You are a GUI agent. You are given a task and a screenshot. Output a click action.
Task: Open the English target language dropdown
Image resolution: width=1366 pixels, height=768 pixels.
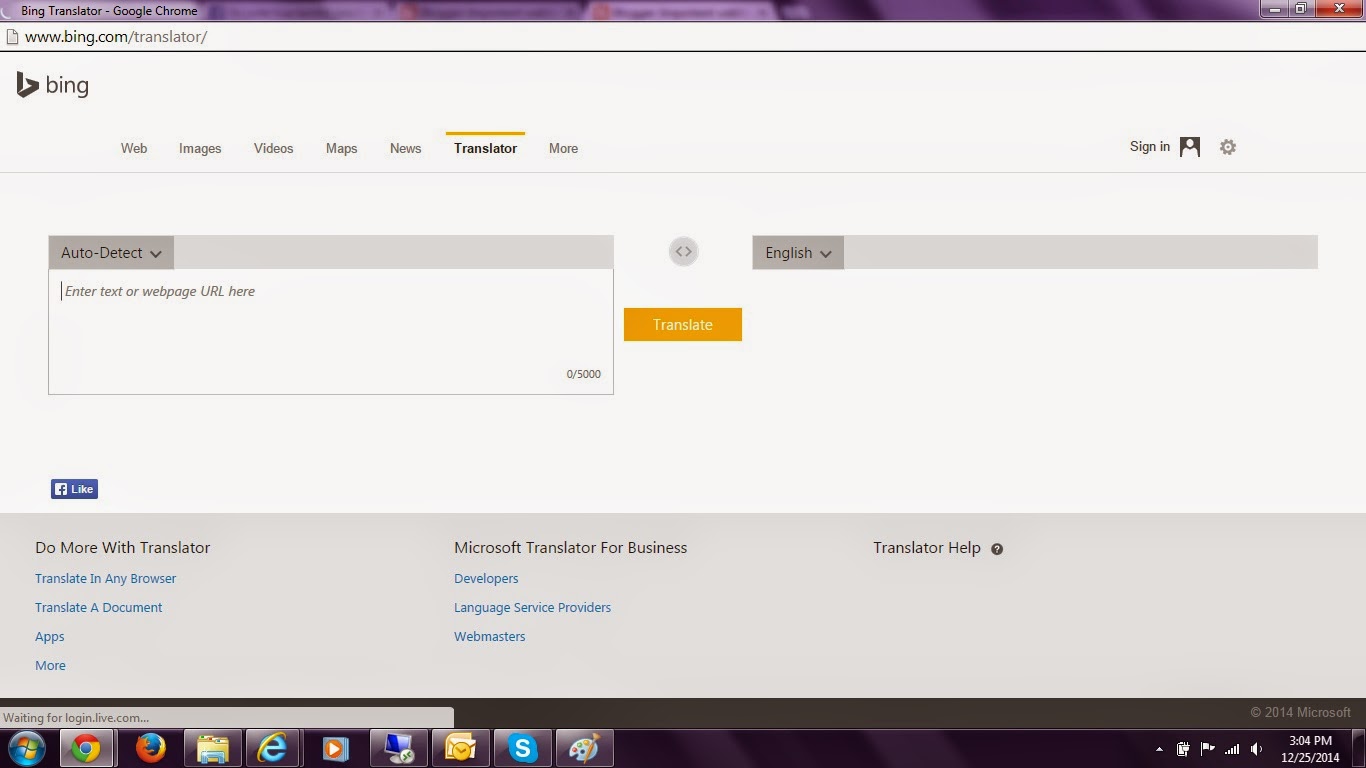(x=798, y=253)
